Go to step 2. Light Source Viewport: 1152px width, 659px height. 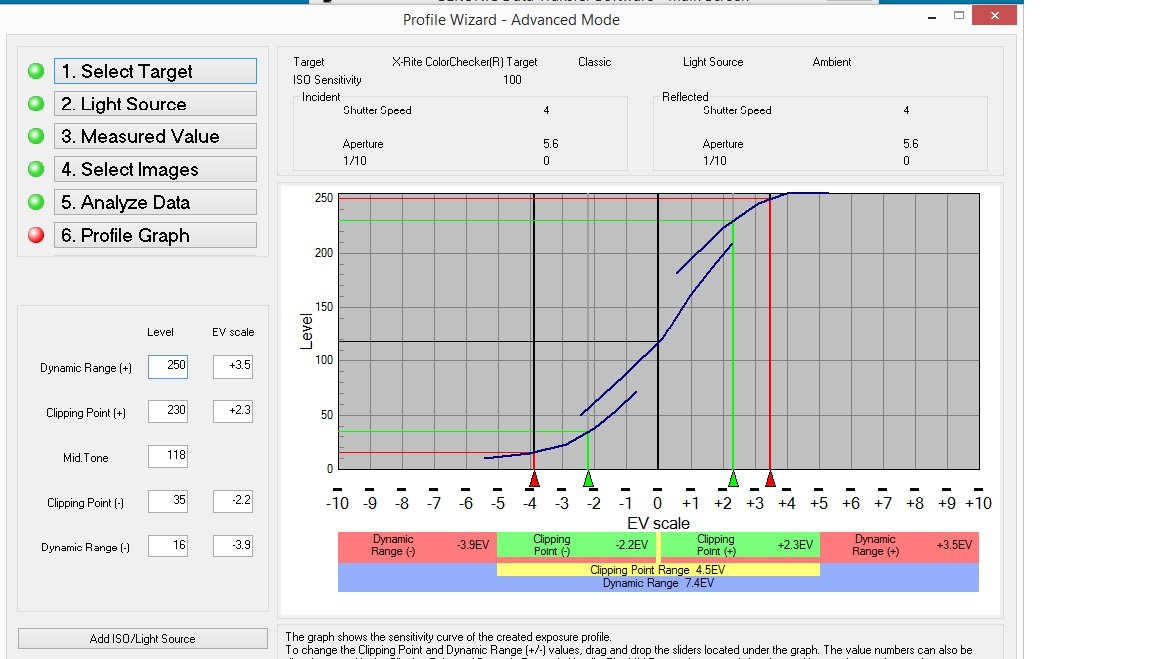point(155,104)
